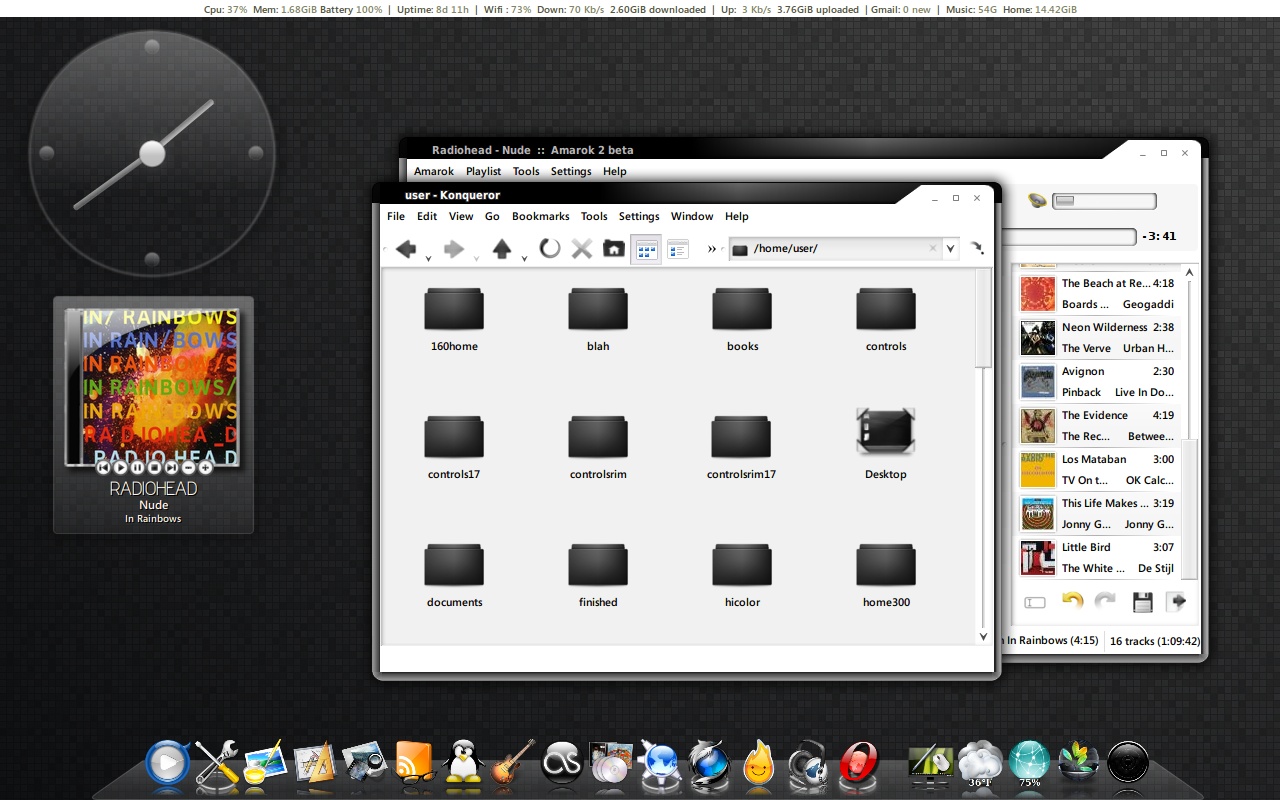Screen dimensions: 1280x800
Task: Open the Forward history dropdown arrow
Action: (x=476, y=259)
